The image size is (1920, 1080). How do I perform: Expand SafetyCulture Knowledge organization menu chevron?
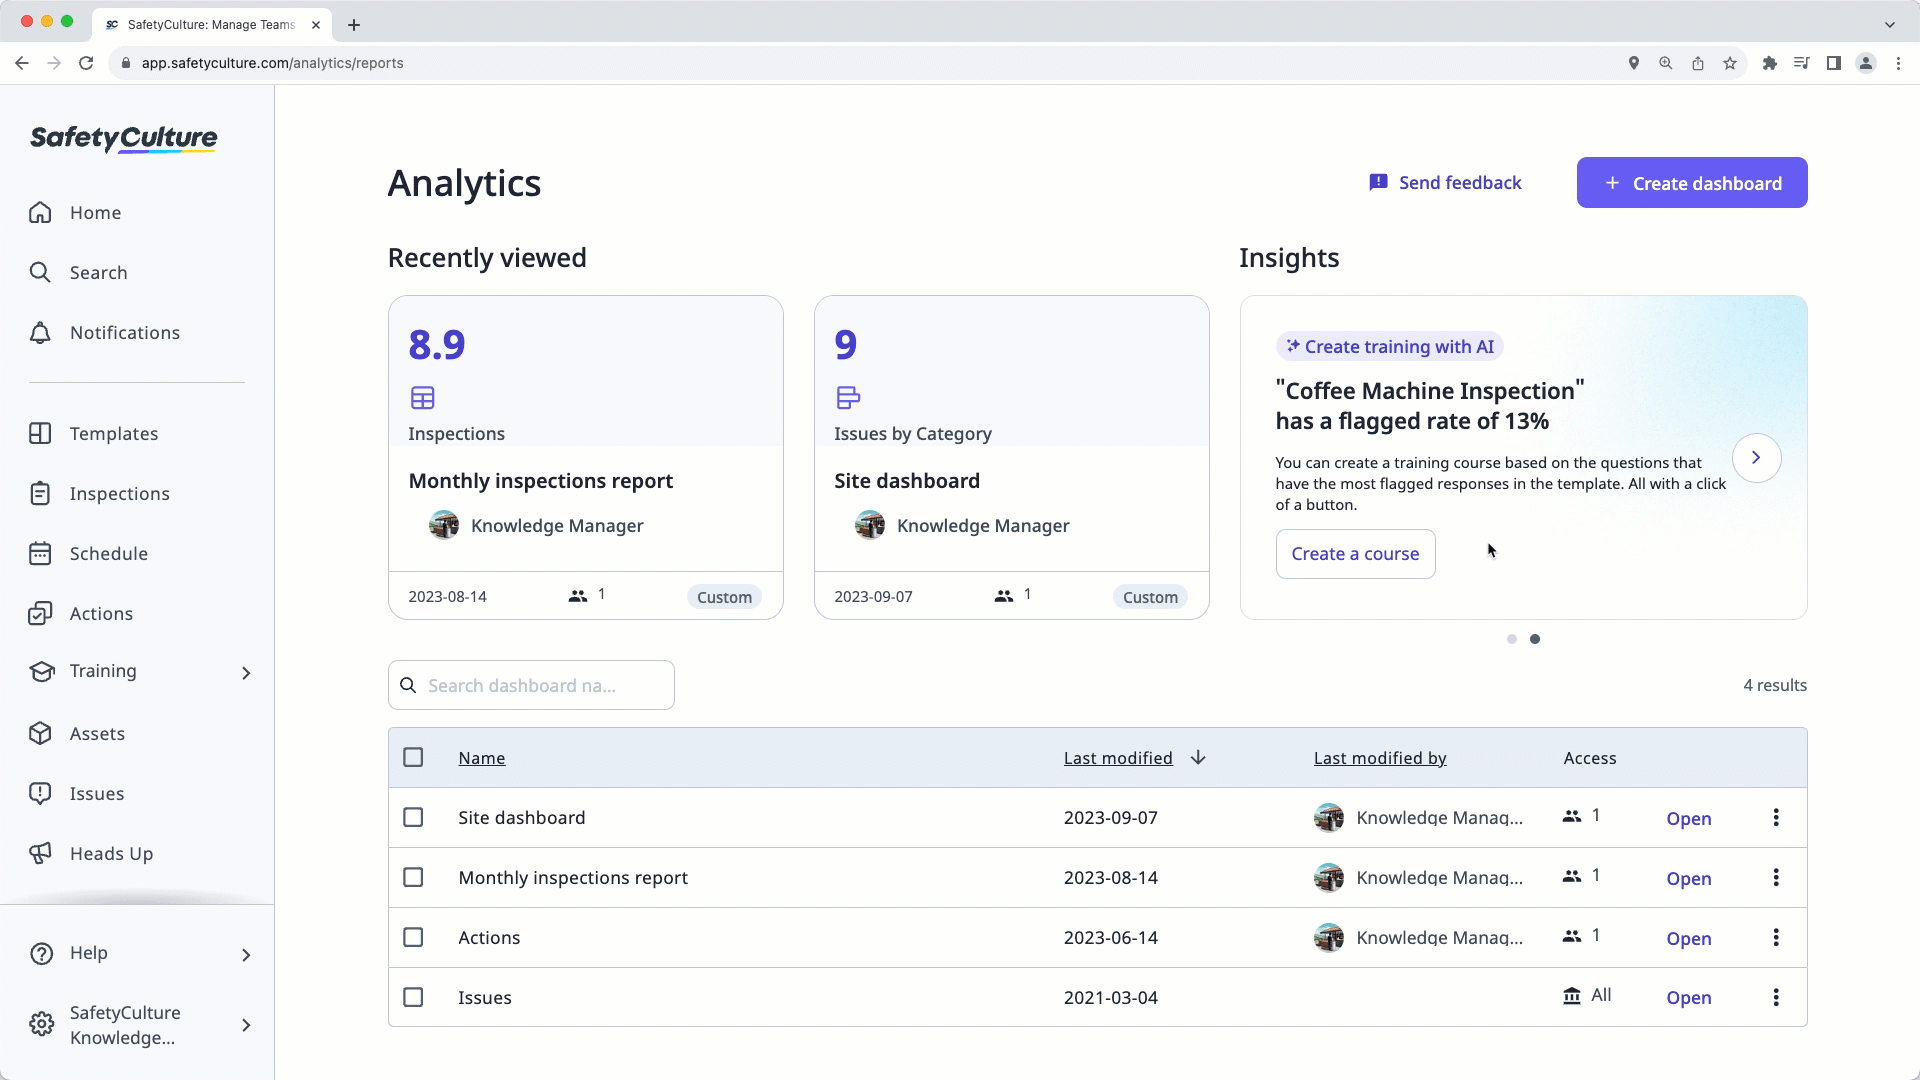tap(246, 1025)
